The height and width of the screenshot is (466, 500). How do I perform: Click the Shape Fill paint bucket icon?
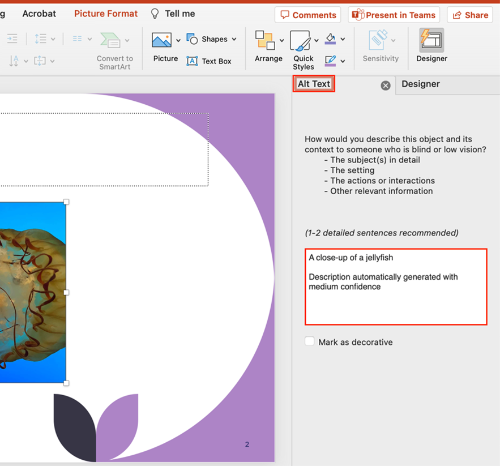330,39
